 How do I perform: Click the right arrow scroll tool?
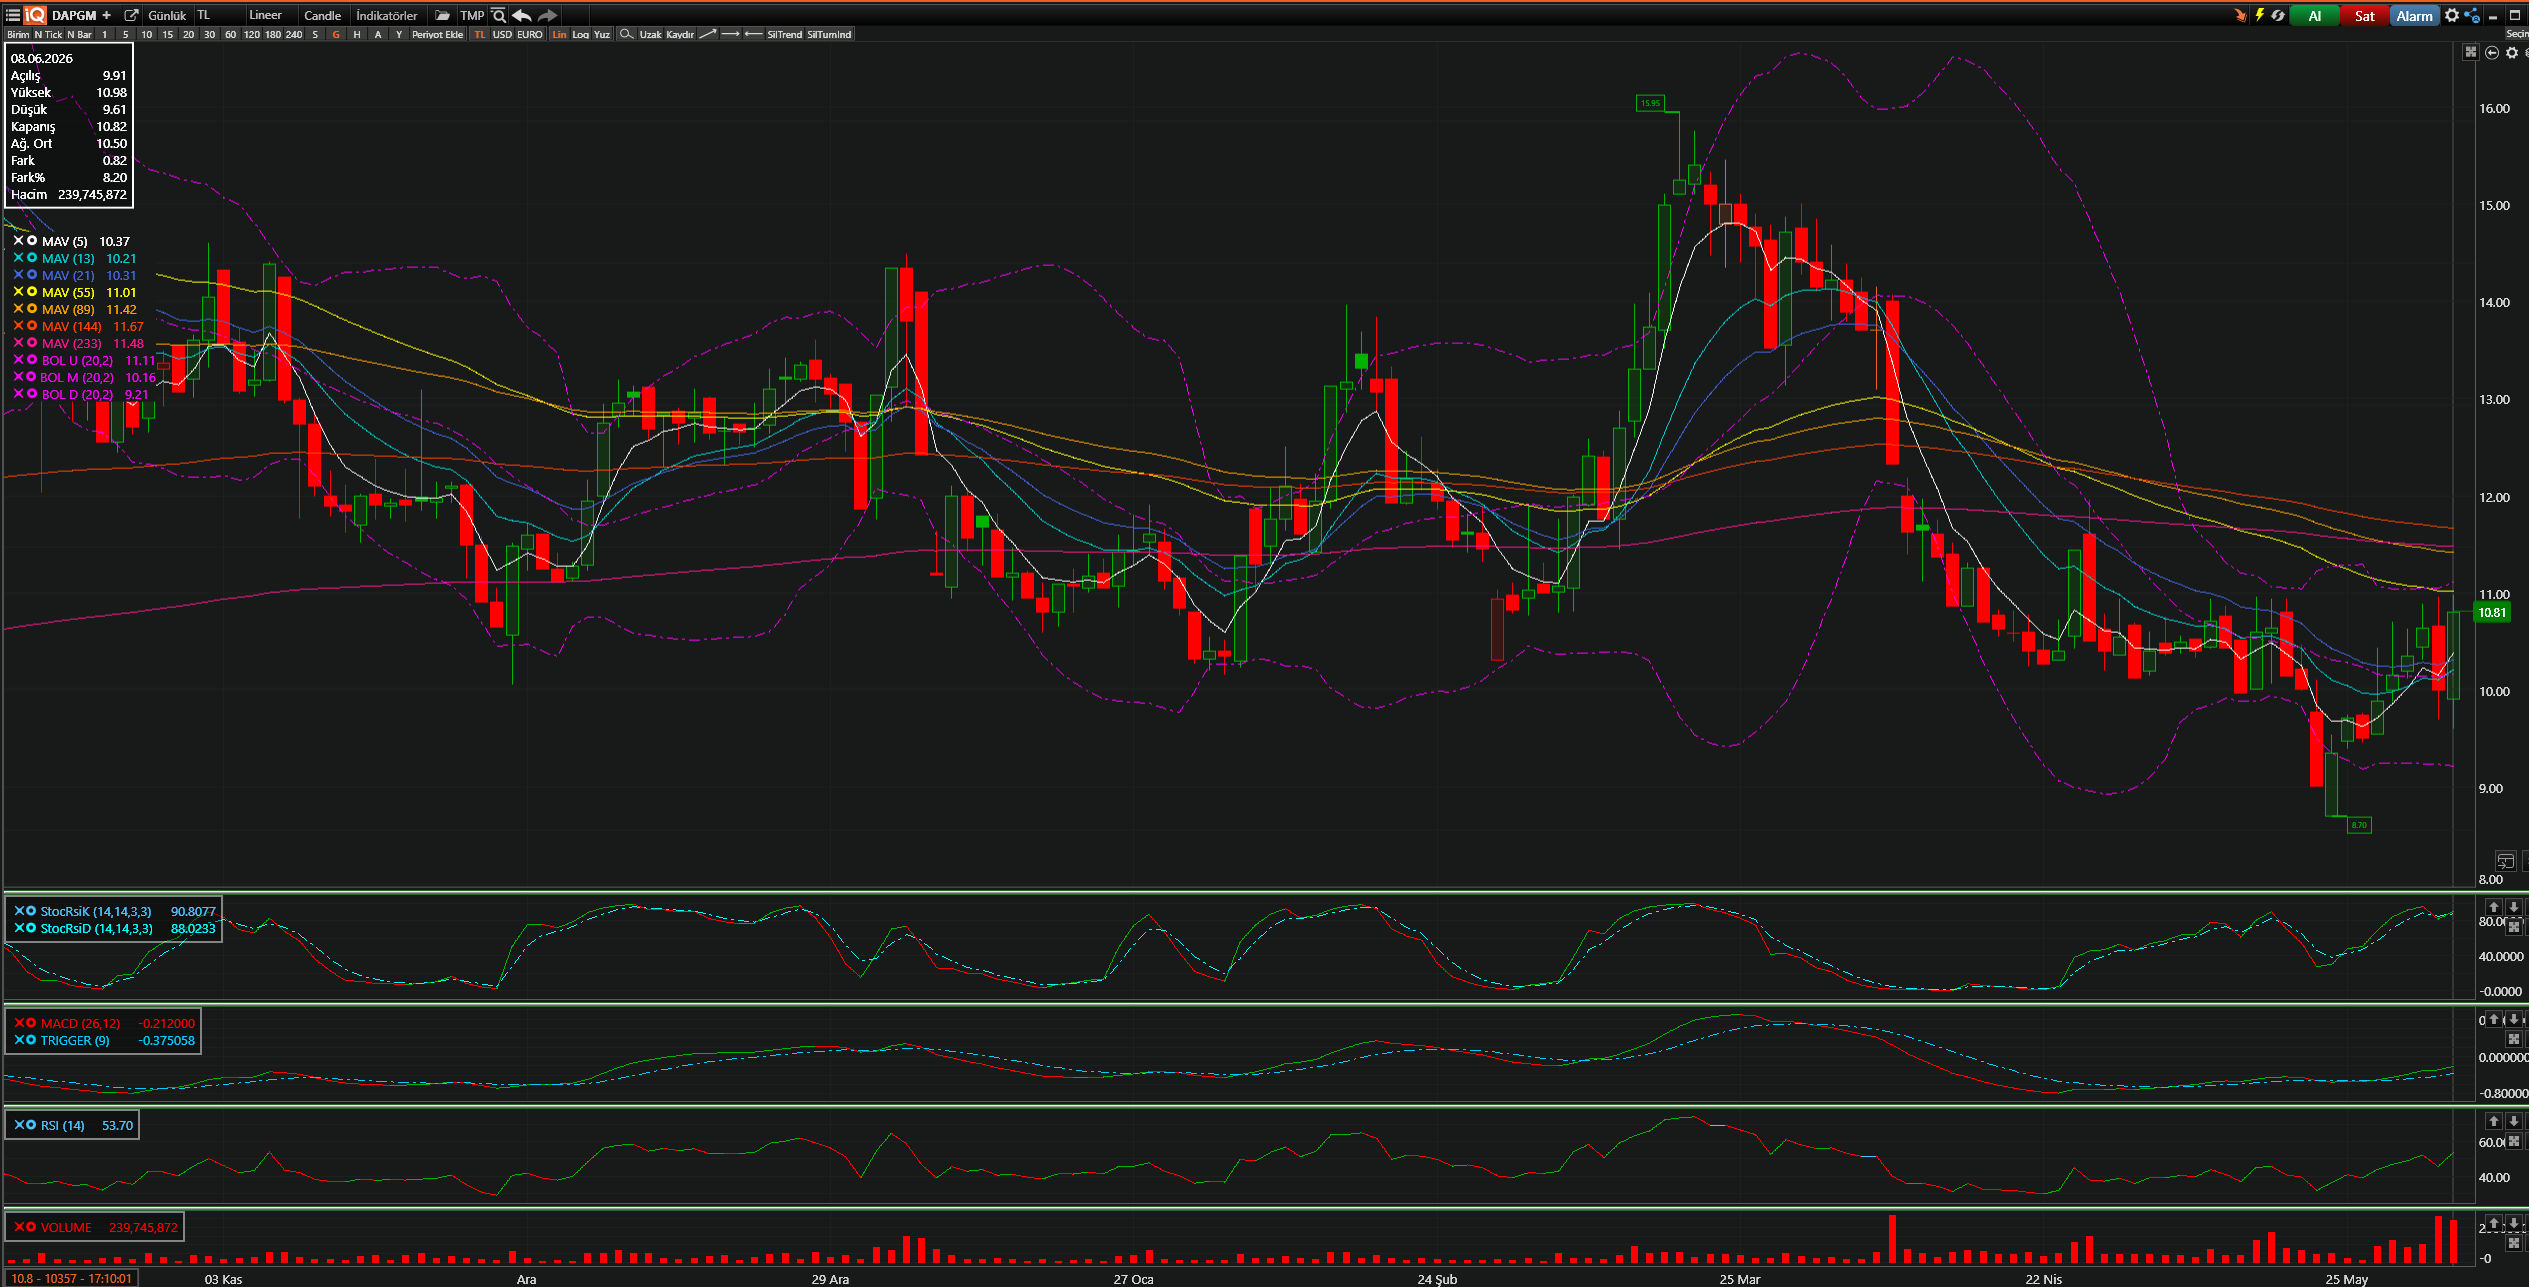coord(730,34)
